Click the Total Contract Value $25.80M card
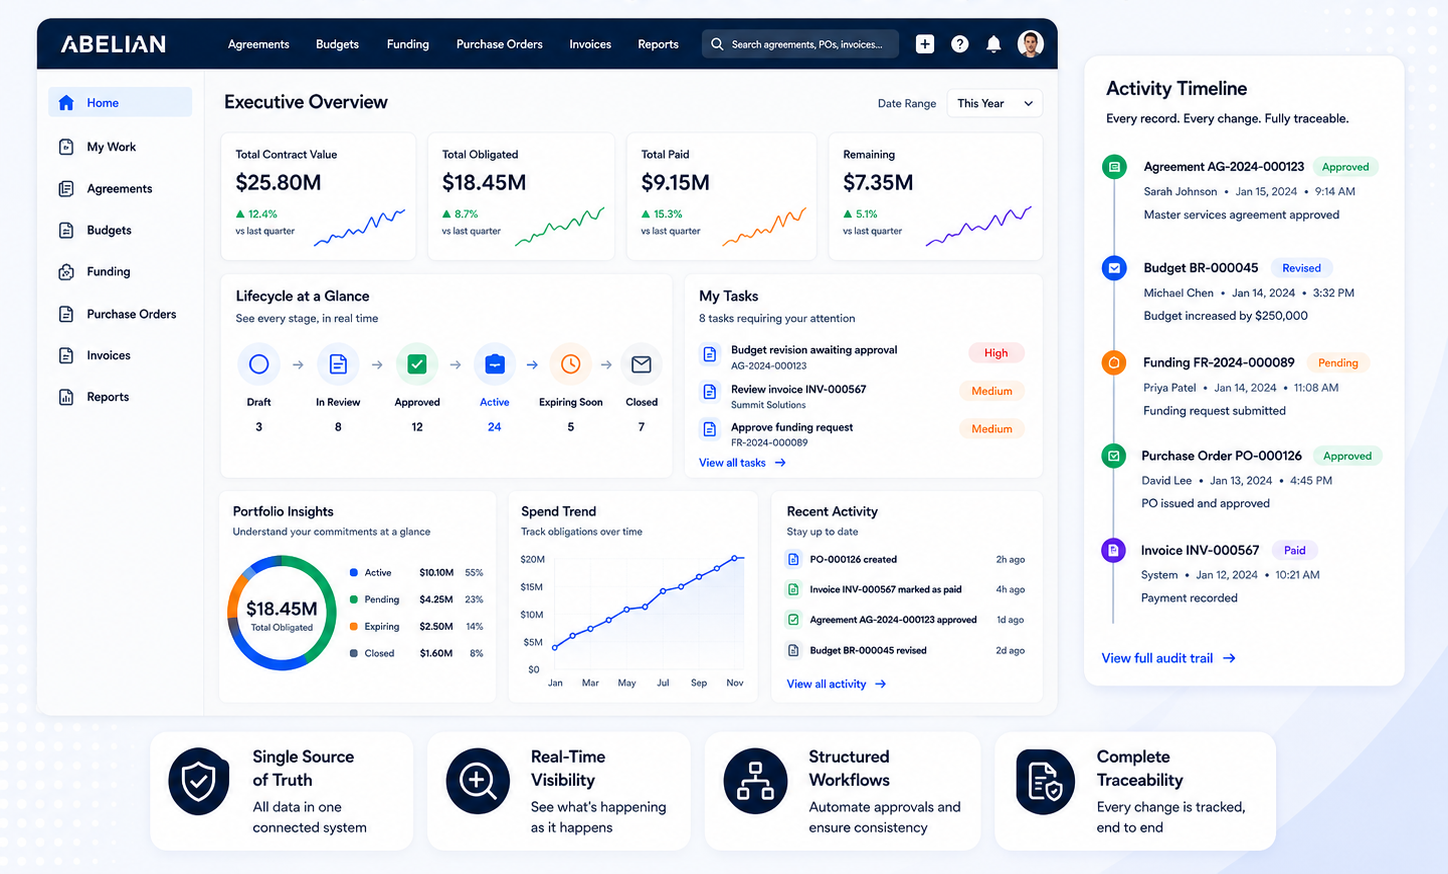1448x874 pixels. [x=318, y=196]
